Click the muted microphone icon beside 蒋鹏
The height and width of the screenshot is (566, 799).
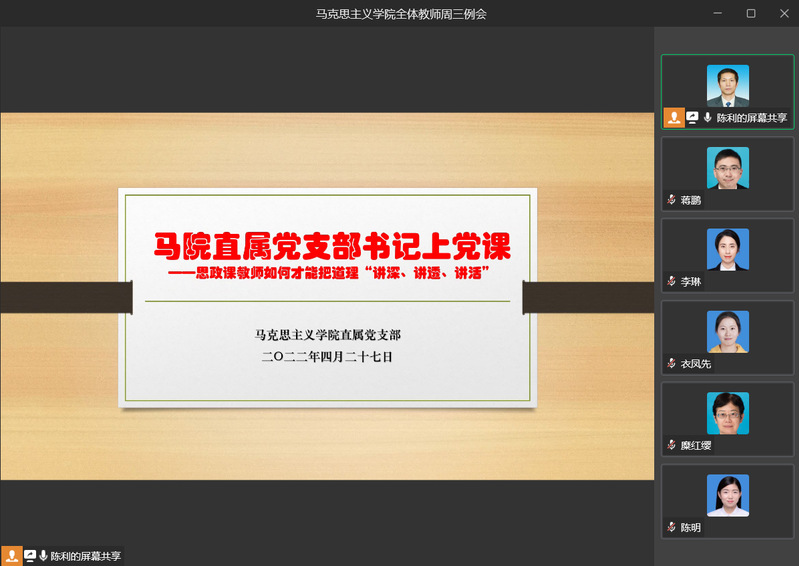(x=671, y=200)
